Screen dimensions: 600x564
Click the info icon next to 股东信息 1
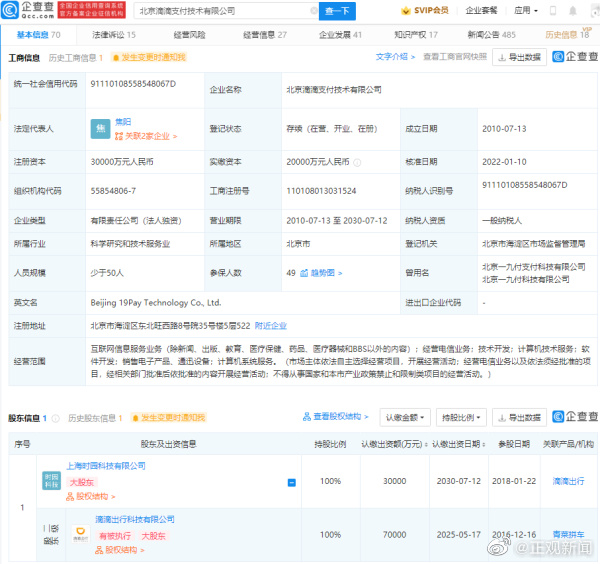click(x=55, y=419)
